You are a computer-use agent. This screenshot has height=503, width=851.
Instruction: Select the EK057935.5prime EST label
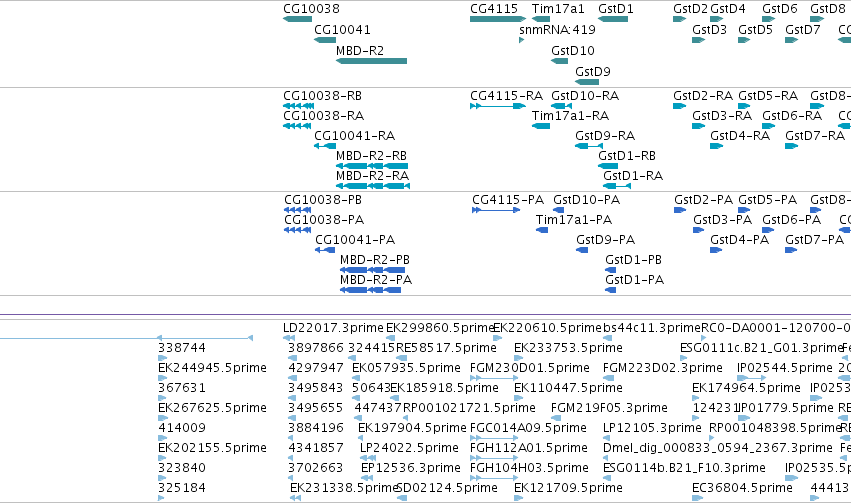coord(407,368)
